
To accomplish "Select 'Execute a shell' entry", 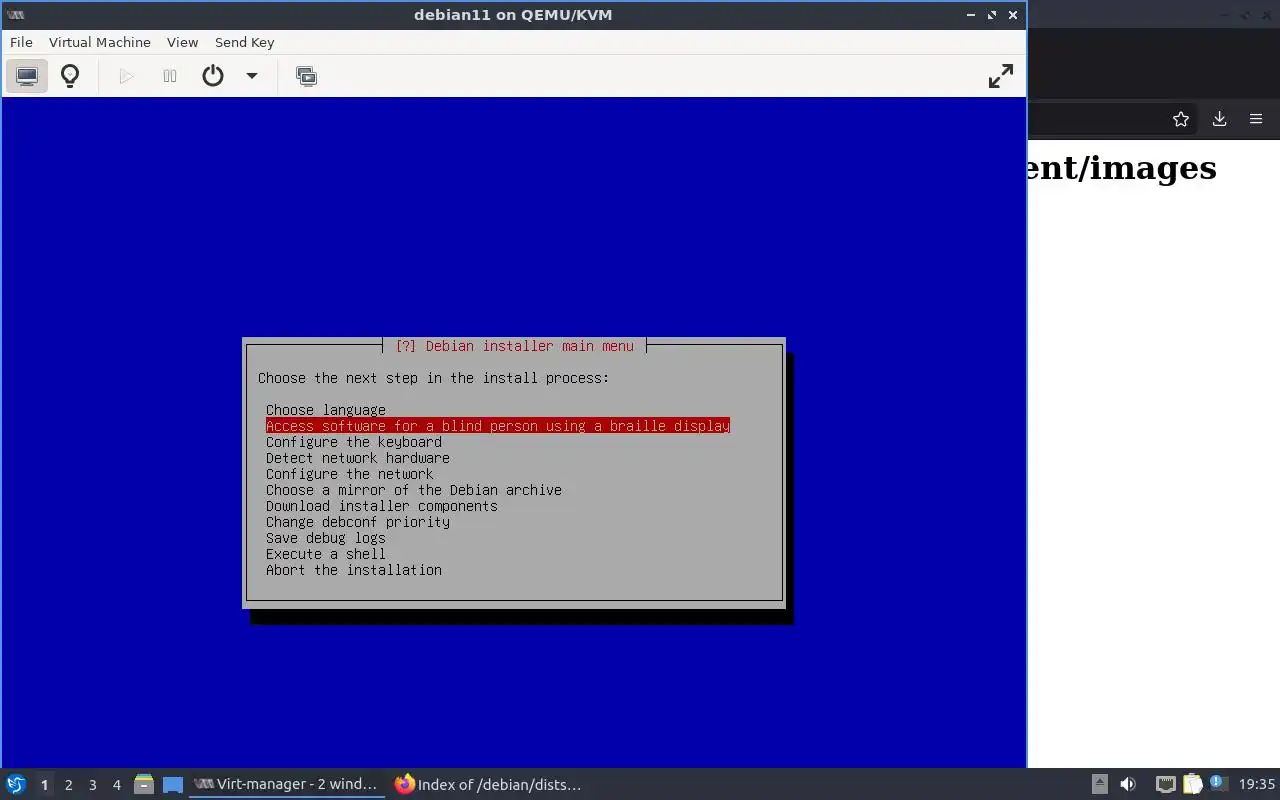I will coord(326,554).
